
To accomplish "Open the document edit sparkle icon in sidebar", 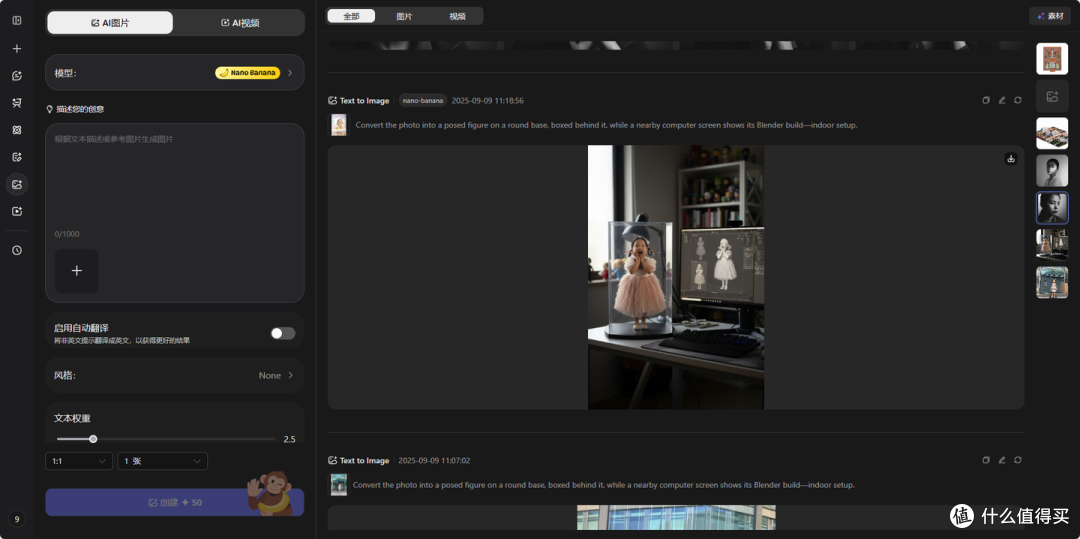I will pyautogui.click(x=17, y=157).
